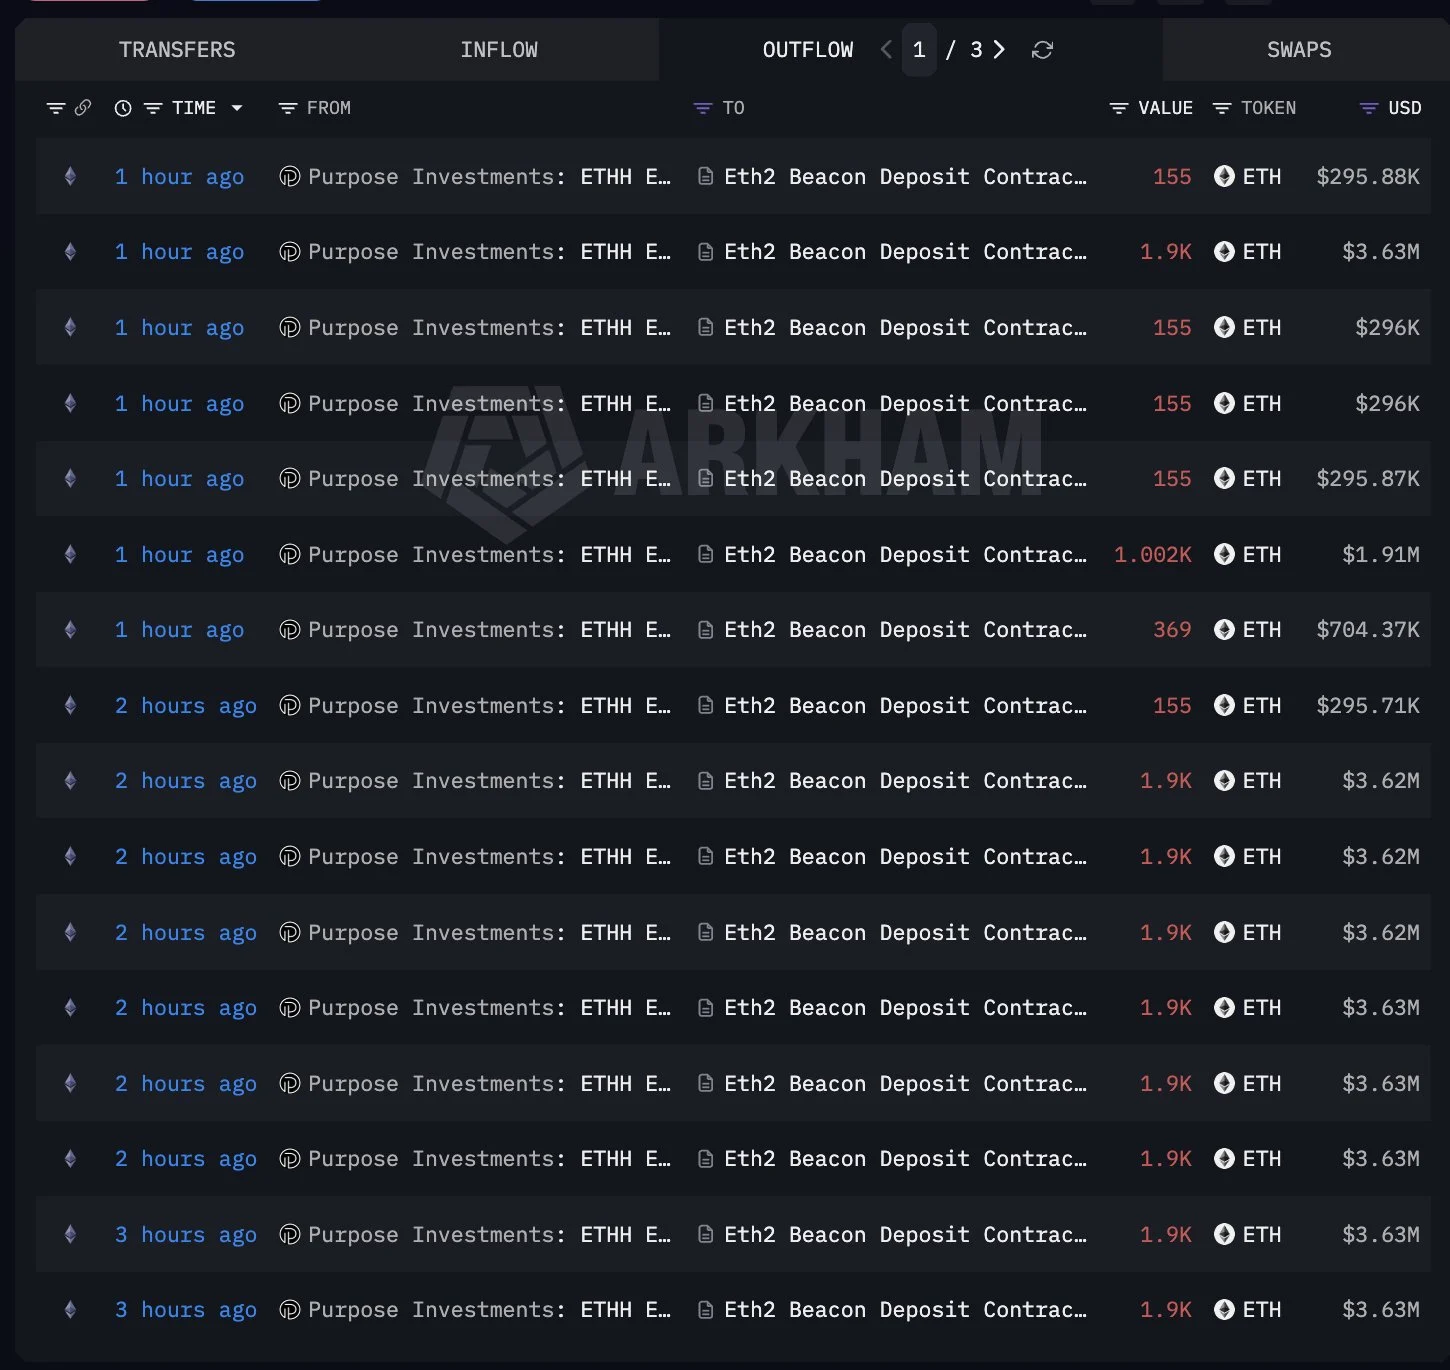Click the ETH token icon in $295.71K row

coord(1224,706)
